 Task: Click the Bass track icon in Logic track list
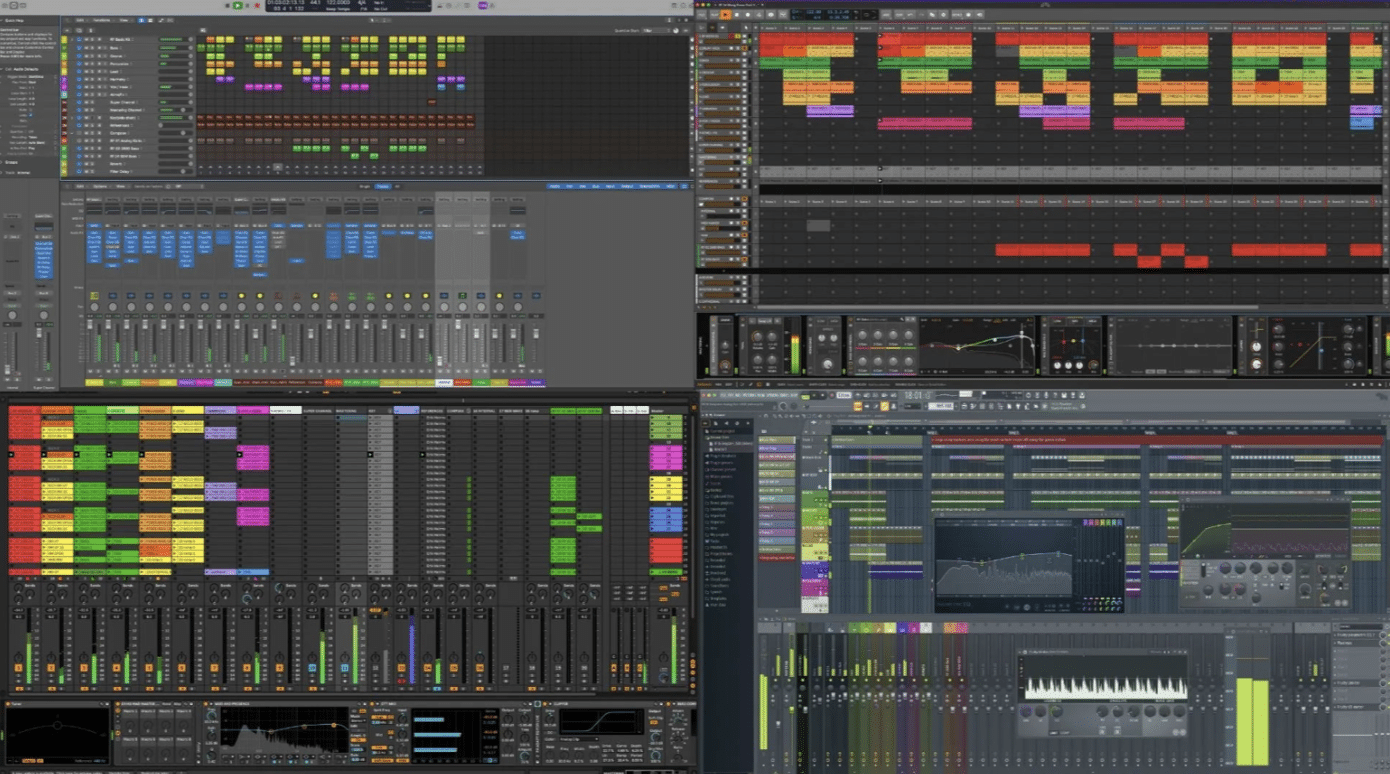pos(78,47)
